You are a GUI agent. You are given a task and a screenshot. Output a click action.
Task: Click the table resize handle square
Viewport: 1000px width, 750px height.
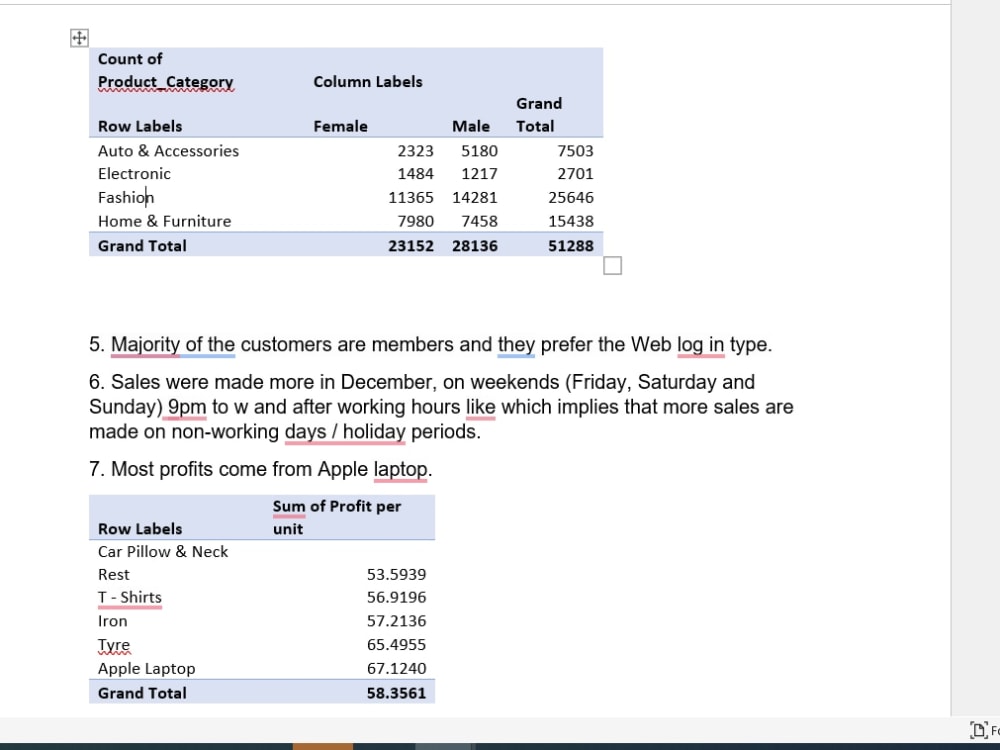tap(612, 265)
